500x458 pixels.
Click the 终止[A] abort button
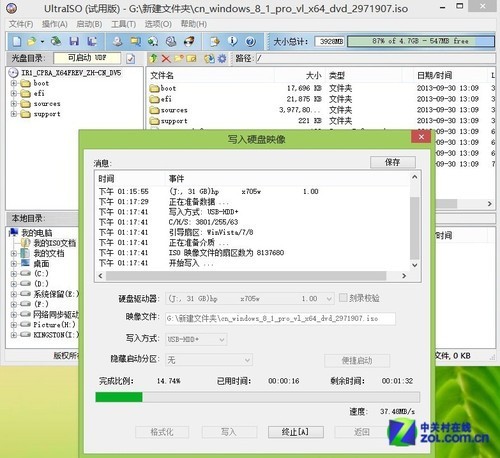point(295,432)
